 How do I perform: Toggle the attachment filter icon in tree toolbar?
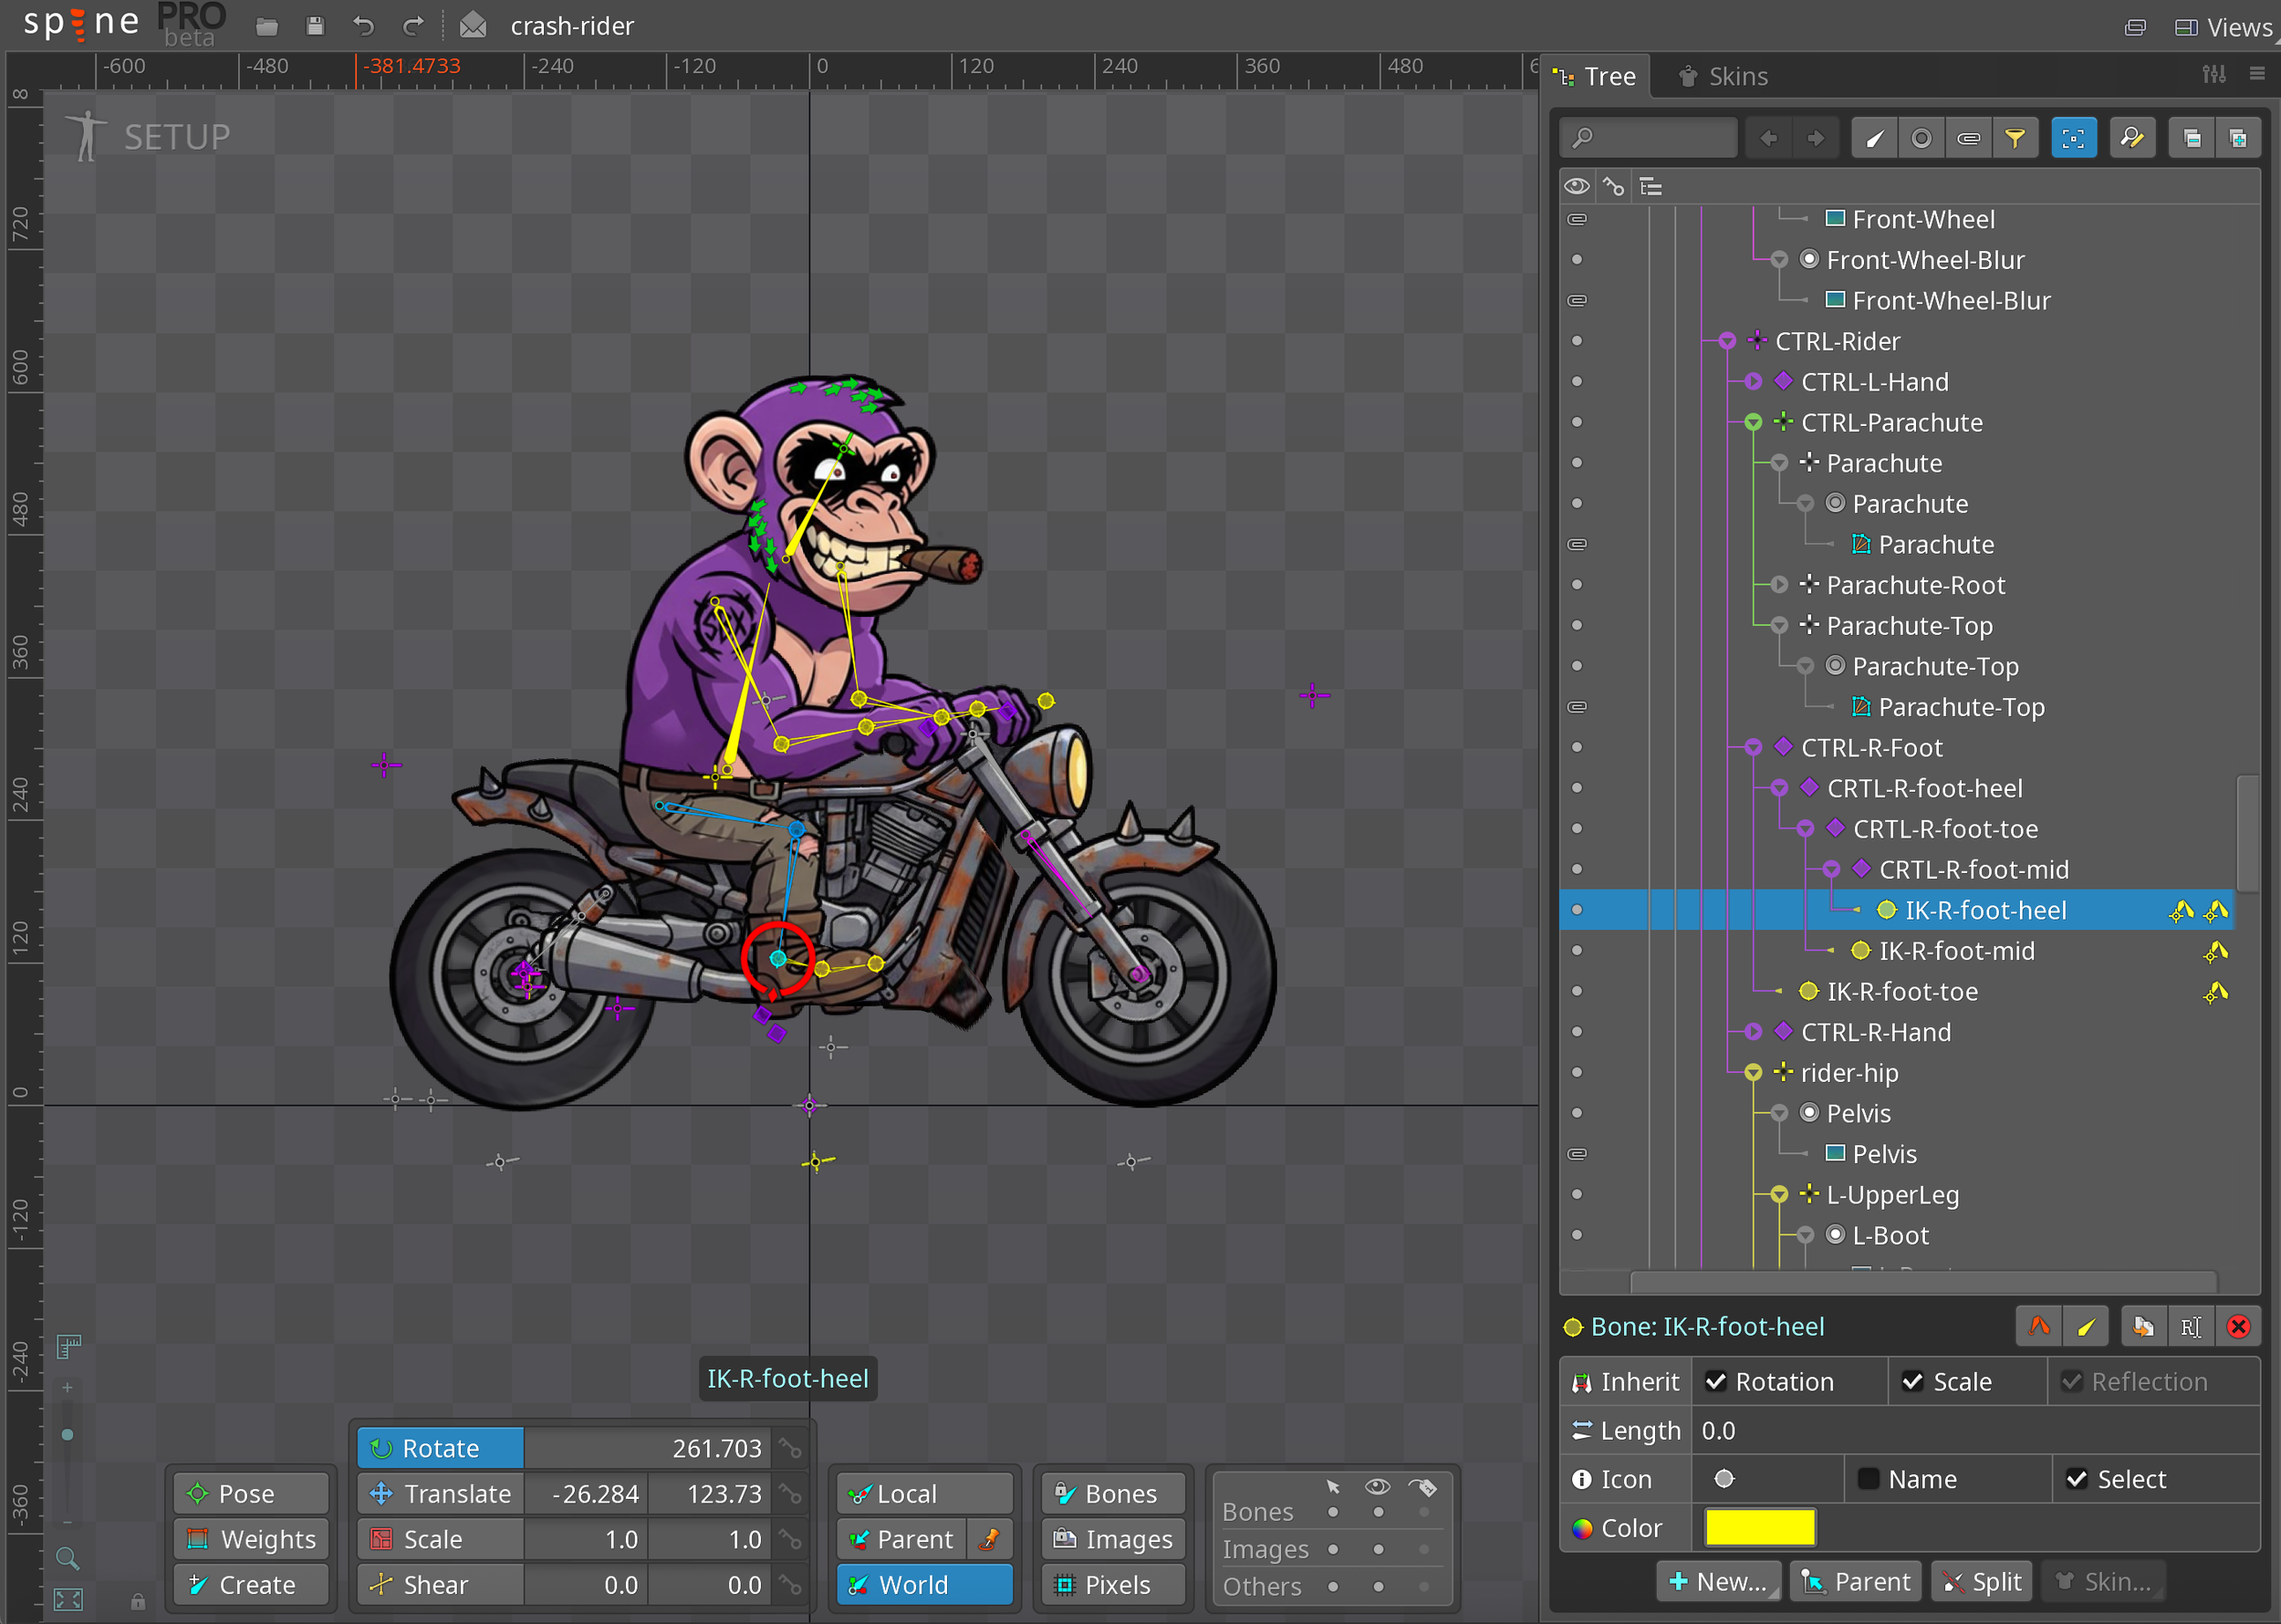[x=1968, y=138]
